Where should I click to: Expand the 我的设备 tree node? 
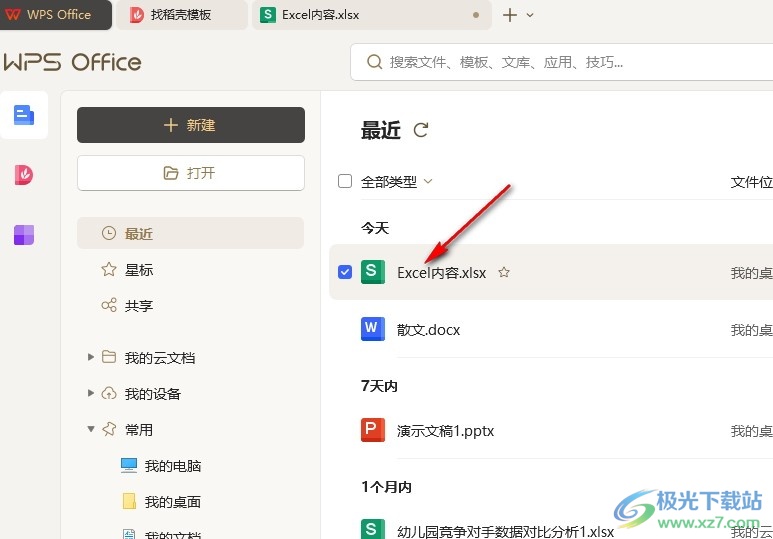pos(92,393)
